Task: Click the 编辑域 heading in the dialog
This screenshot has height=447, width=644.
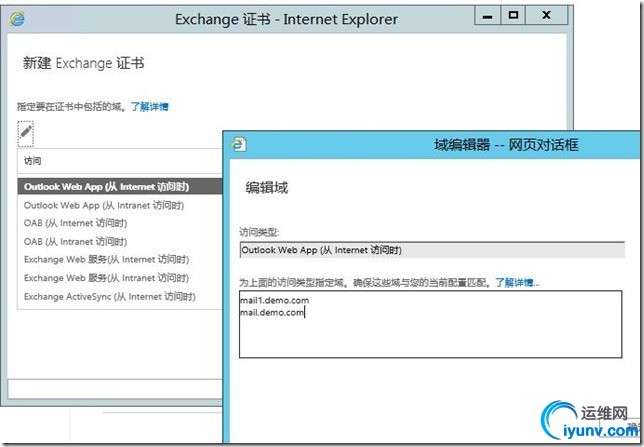Action: (267, 188)
